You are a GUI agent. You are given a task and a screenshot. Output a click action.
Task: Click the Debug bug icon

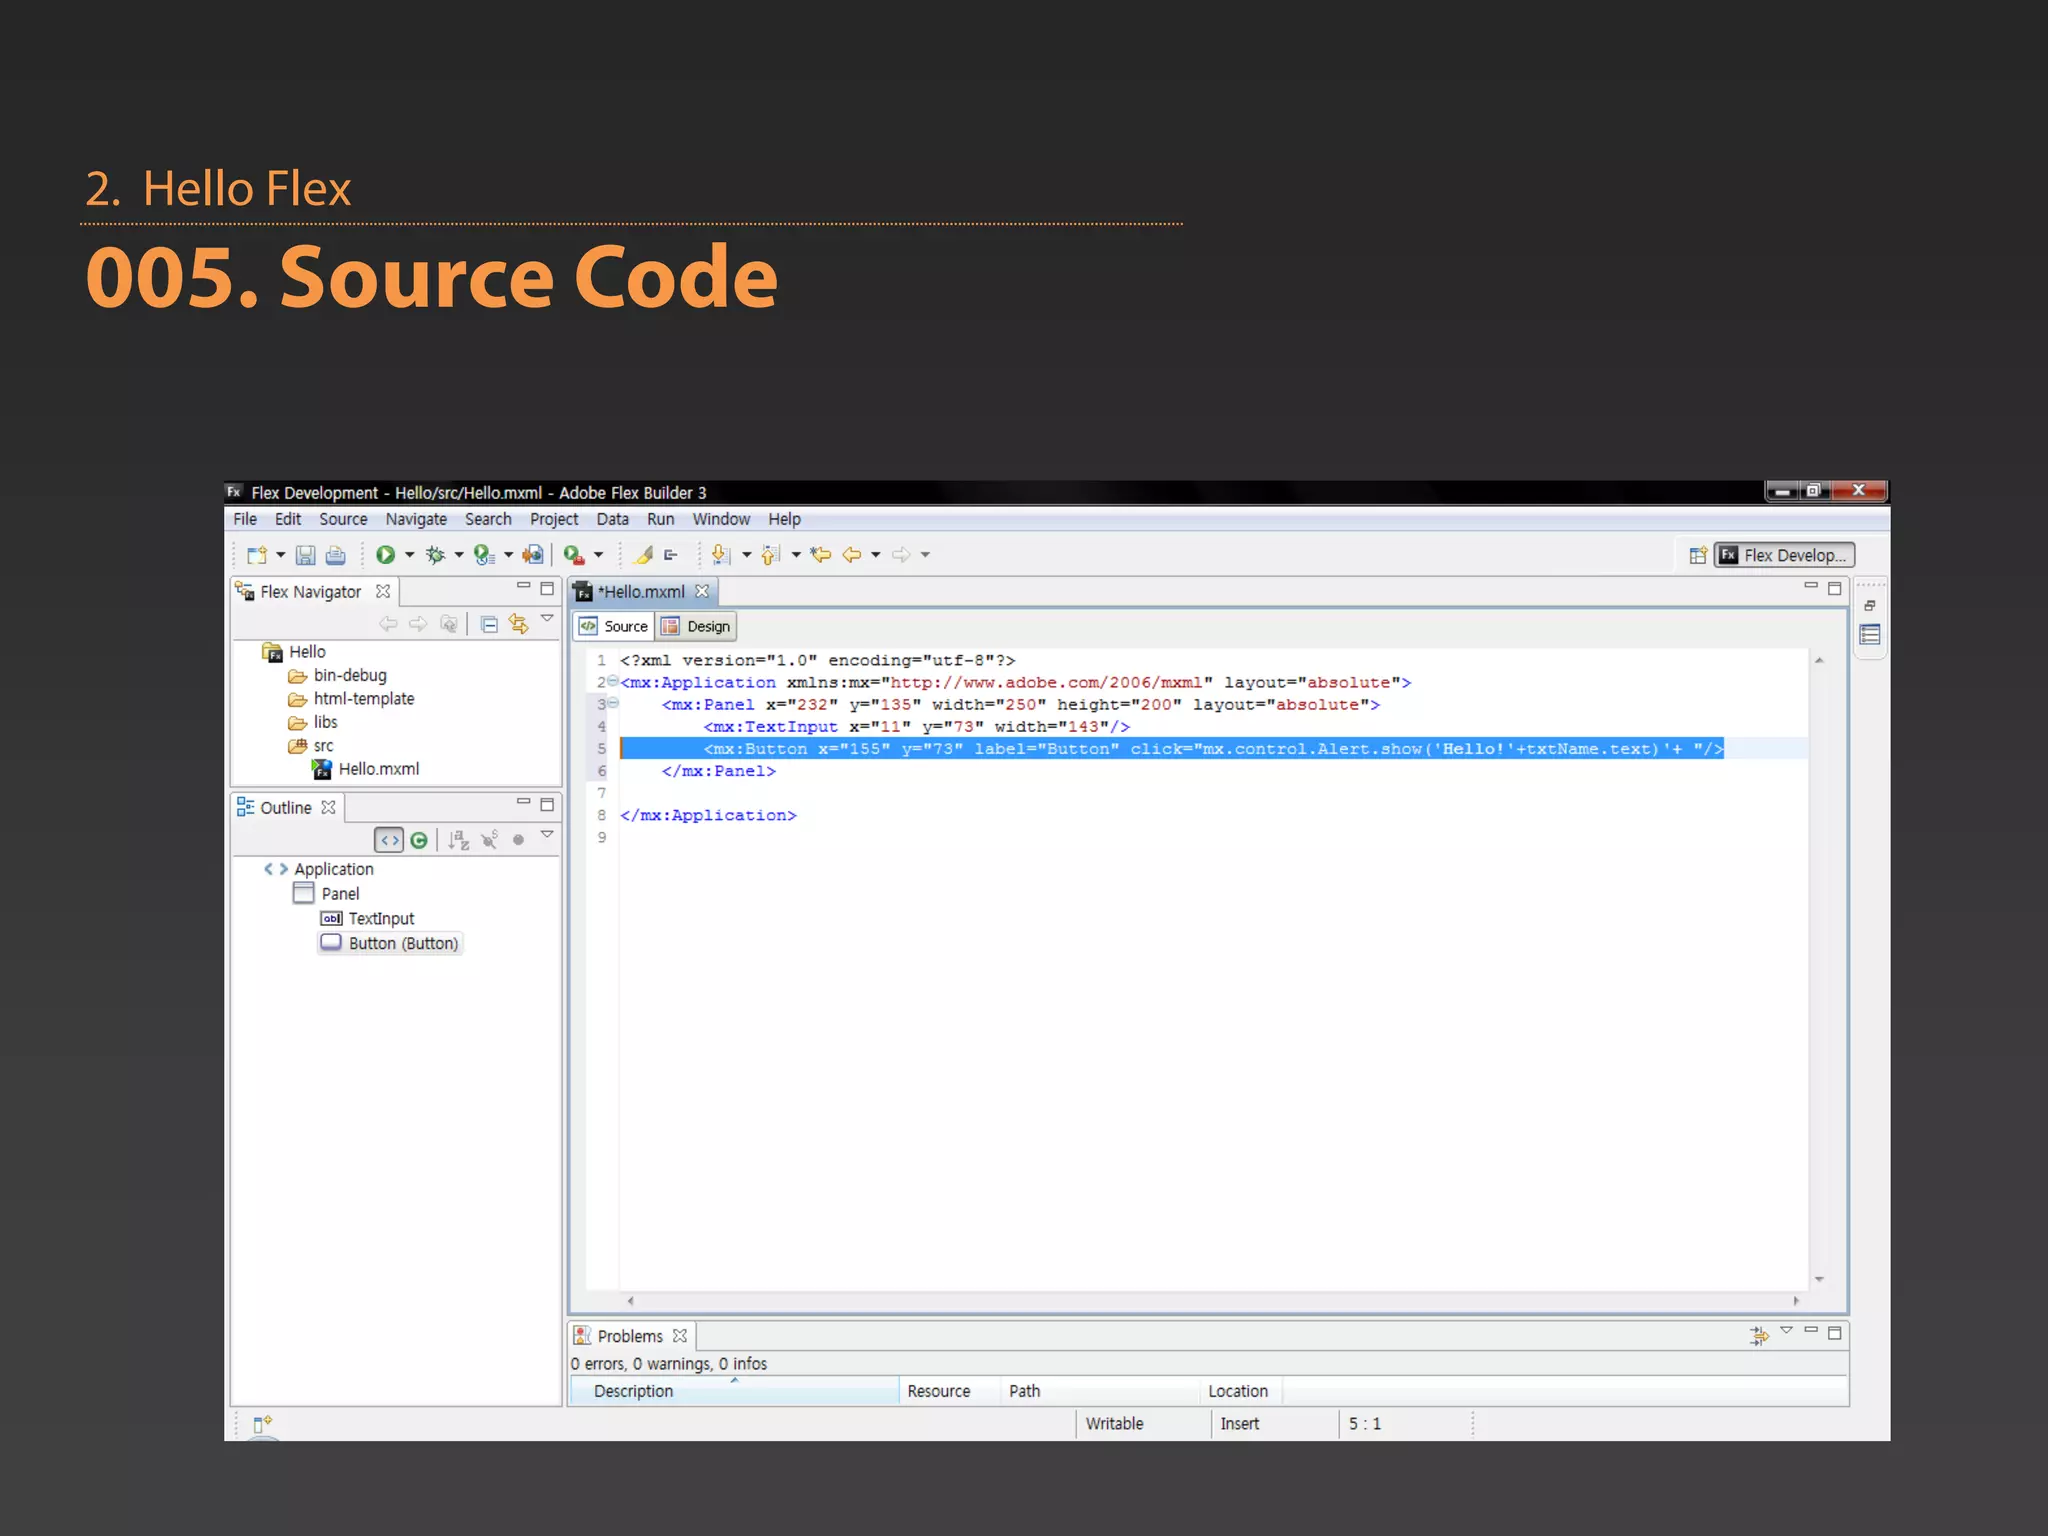[x=435, y=555]
